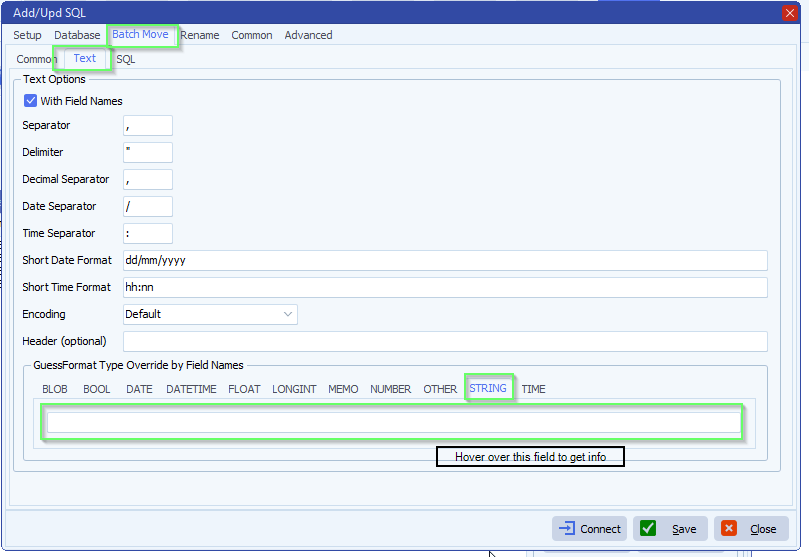Screen dimensions: 809x557
Task: Click the Short Time Format field
Action: [445, 287]
